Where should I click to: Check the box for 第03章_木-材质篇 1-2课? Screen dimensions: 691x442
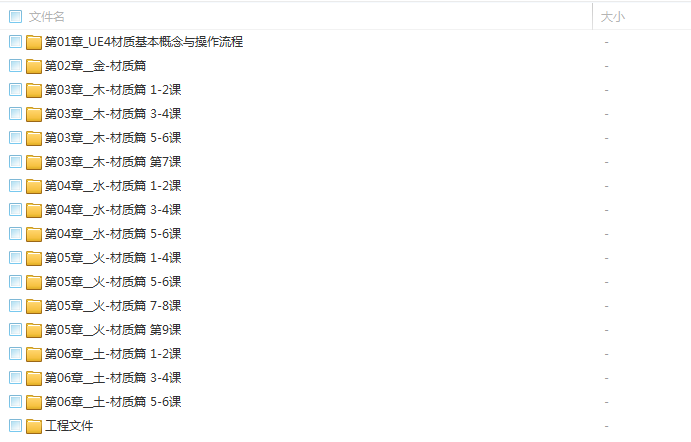pyautogui.click(x=15, y=90)
